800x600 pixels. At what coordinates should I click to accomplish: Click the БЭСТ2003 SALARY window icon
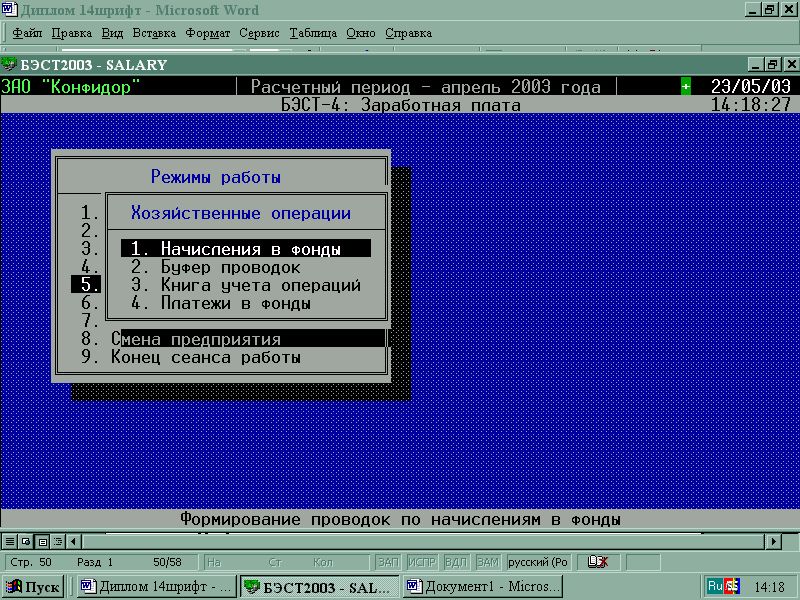tap(9, 64)
